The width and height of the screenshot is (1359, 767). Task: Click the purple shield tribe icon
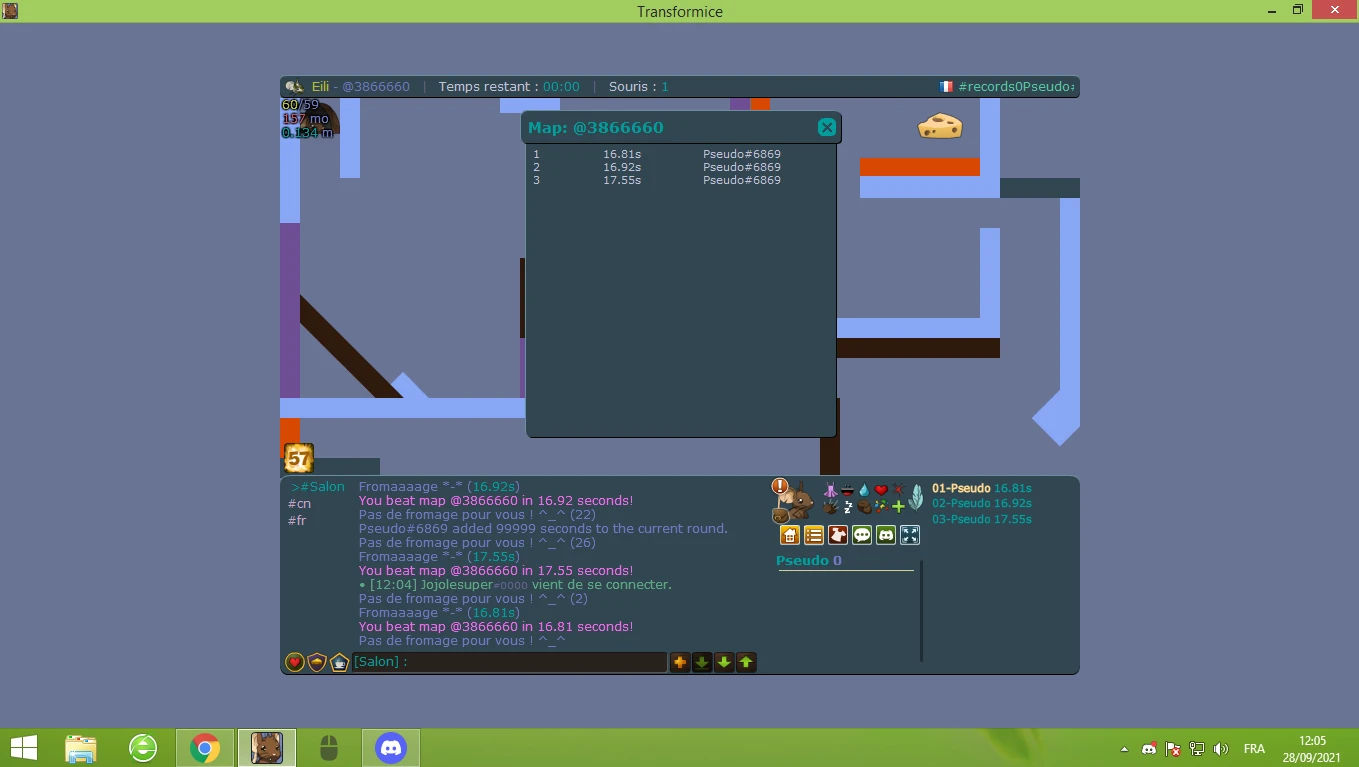[317, 662]
